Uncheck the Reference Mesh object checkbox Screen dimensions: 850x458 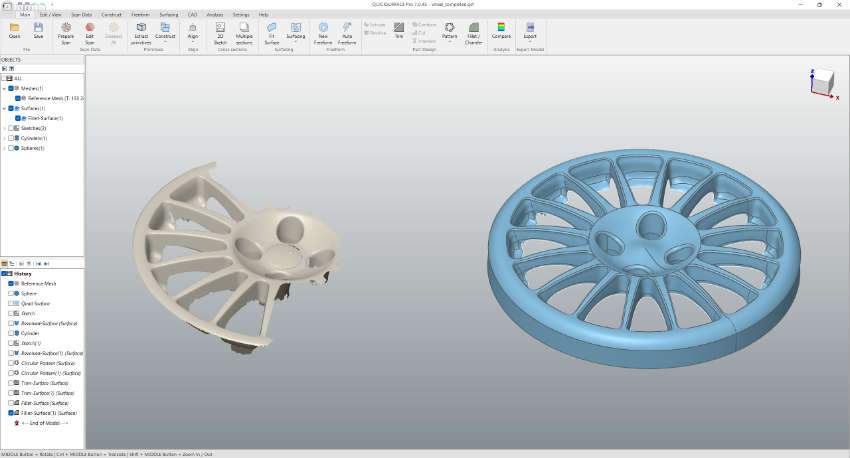point(18,98)
